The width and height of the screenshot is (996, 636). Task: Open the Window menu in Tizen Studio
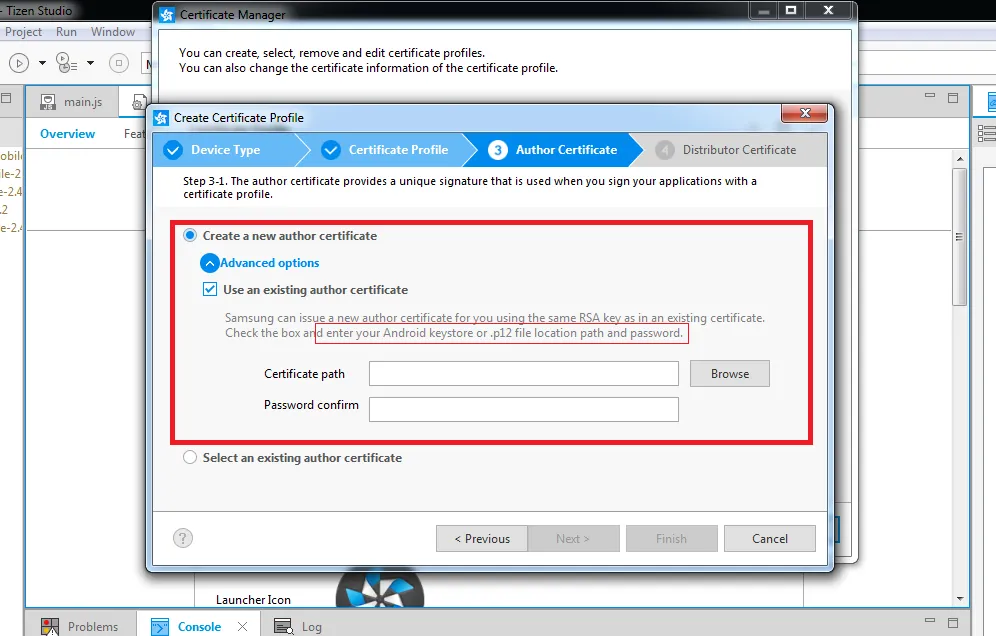(112, 32)
